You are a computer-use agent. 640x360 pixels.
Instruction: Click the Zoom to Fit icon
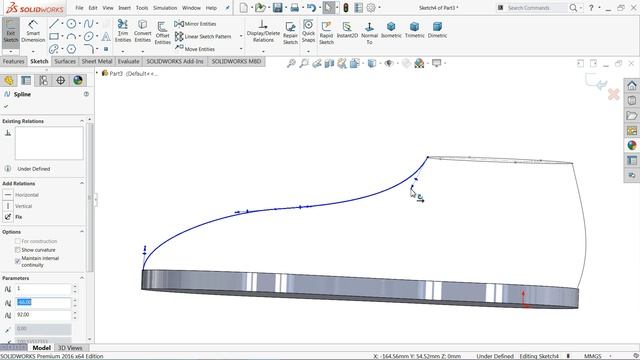click(291, 63)
